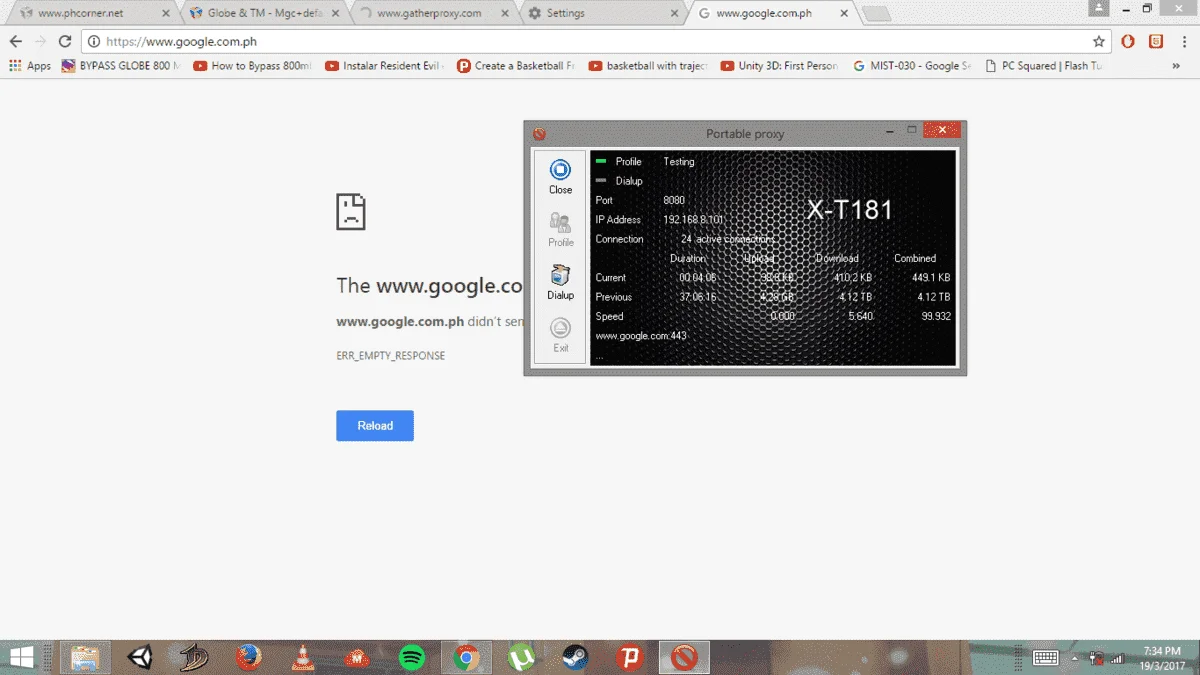Click the '24 active connections' text
The image size is (1200, 675).
pos(728,239)
